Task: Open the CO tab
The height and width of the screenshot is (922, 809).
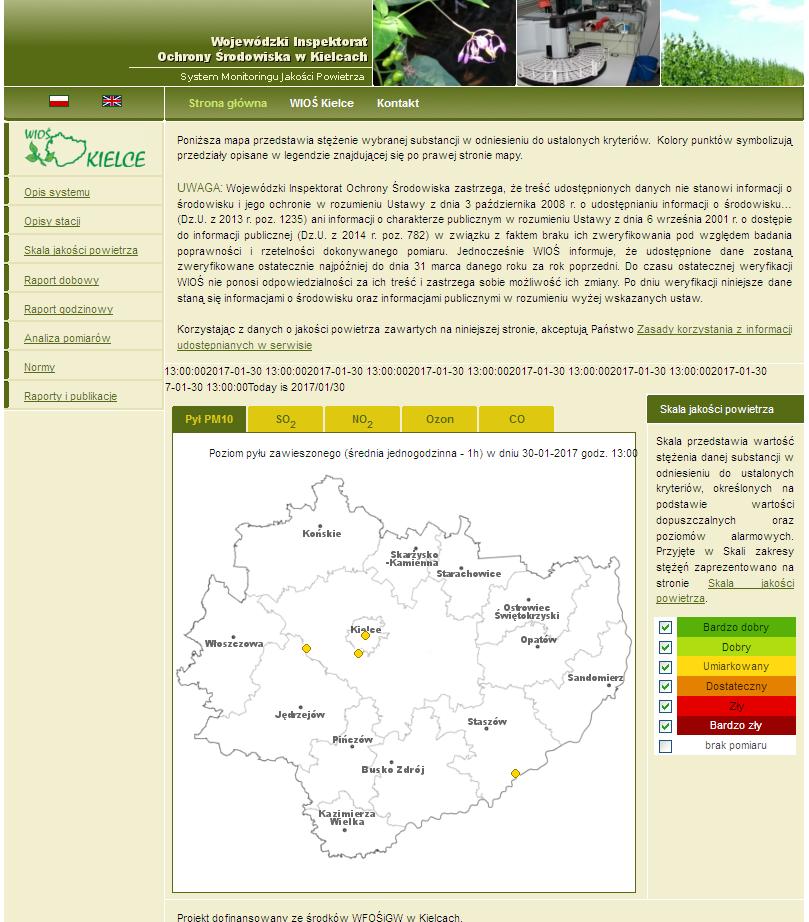Action: click(x=516, y=419)
